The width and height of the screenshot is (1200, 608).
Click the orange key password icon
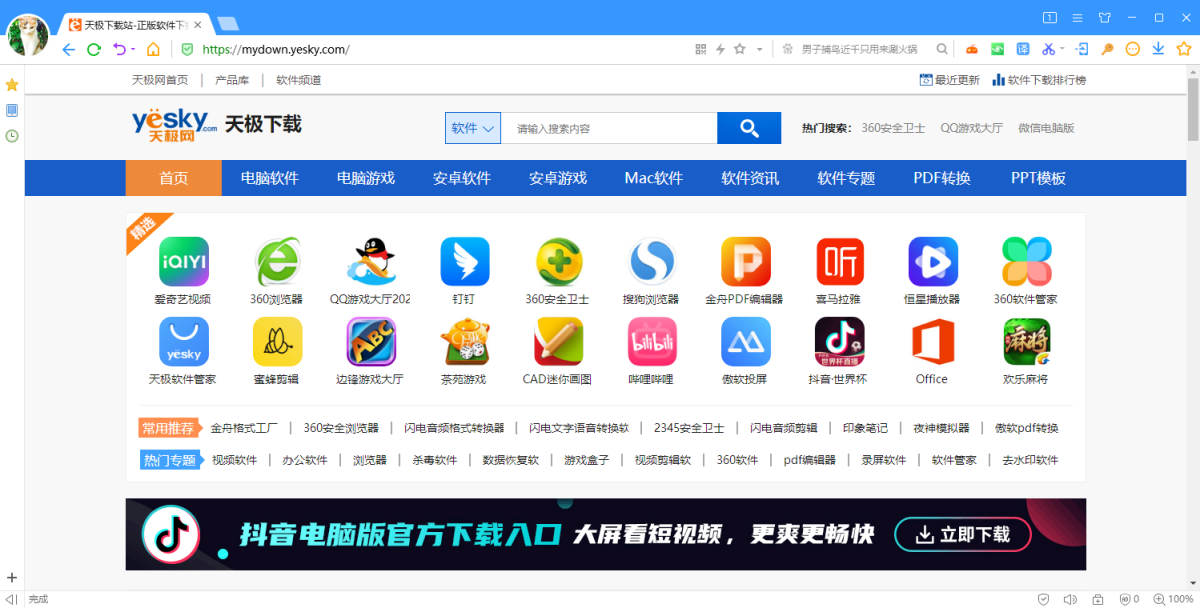coord(1107,49)
